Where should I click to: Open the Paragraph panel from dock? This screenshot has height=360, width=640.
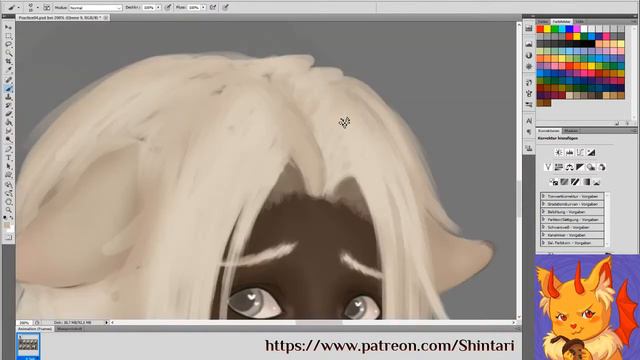529,132
